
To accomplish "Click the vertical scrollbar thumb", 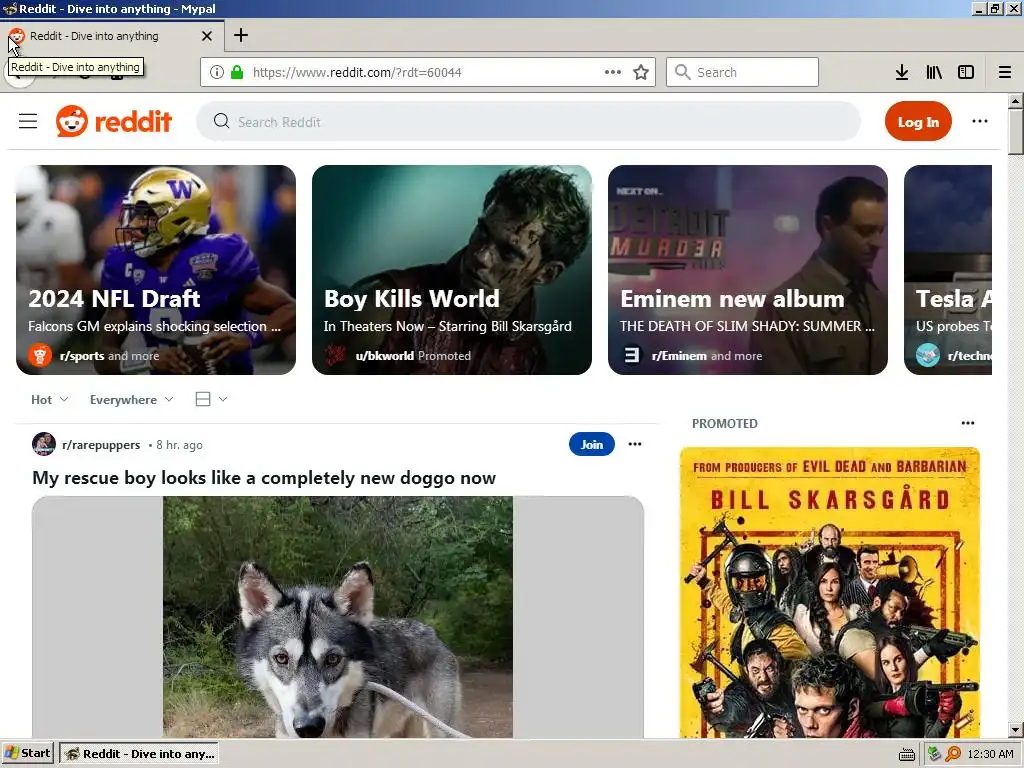I will coord(1016,132).
